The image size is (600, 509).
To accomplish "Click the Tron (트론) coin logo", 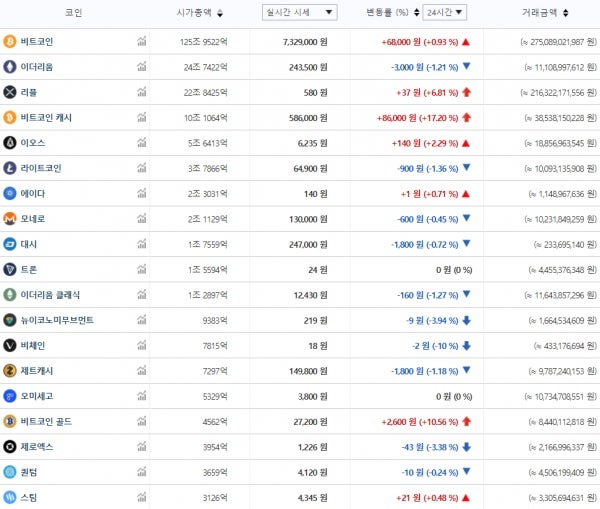I will click(x=10, y=269).
